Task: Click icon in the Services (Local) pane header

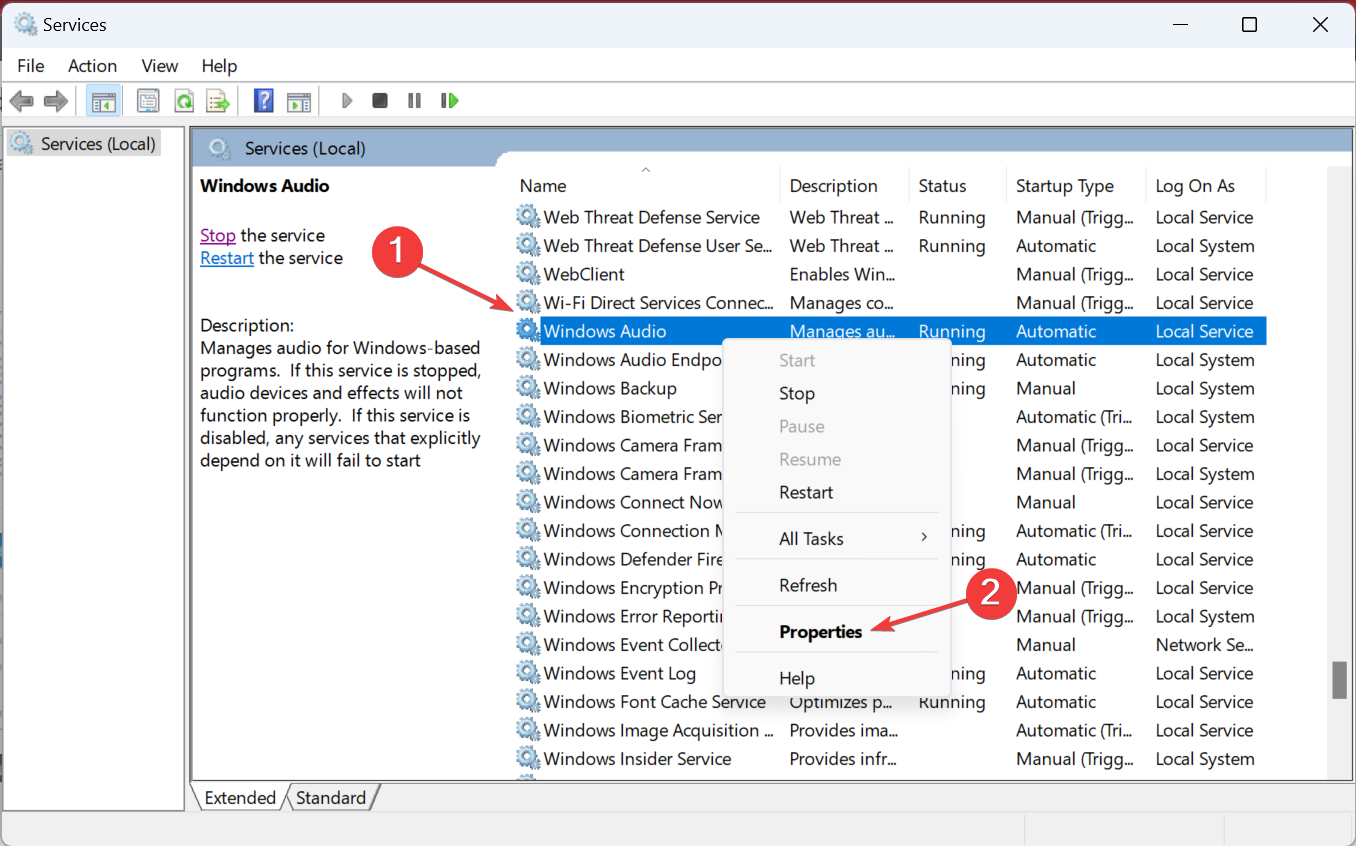Action: click(220, 148)
